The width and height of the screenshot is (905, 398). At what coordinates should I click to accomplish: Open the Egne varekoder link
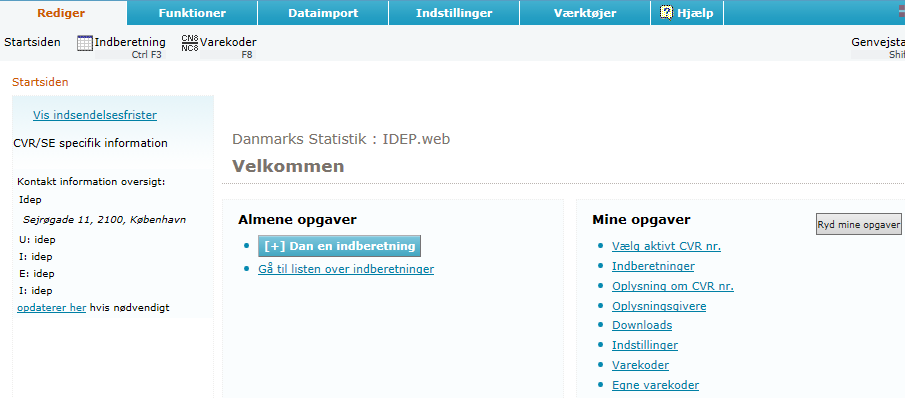(x=655, y=385)
